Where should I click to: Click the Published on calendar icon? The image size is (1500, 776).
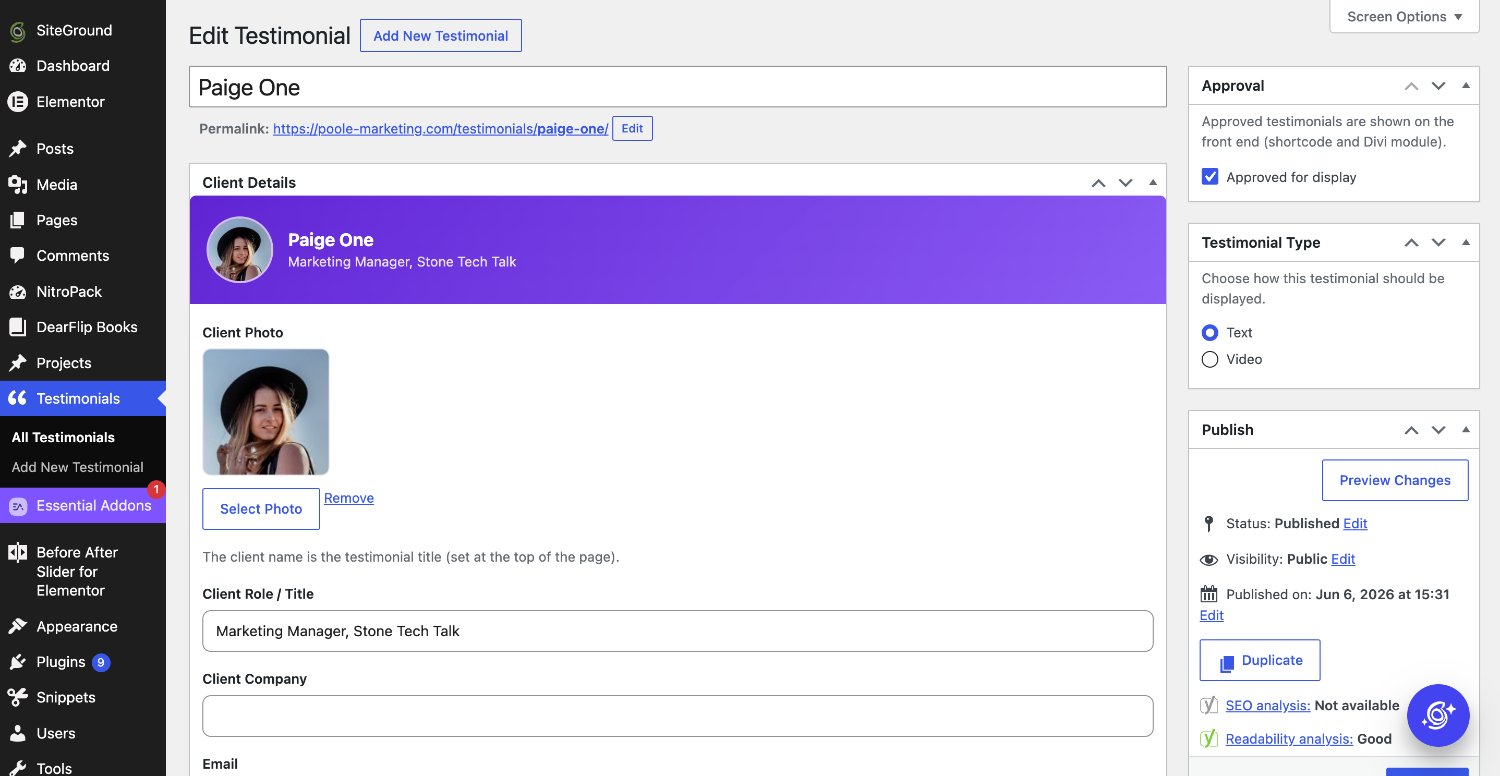(x=1209, y=594)
